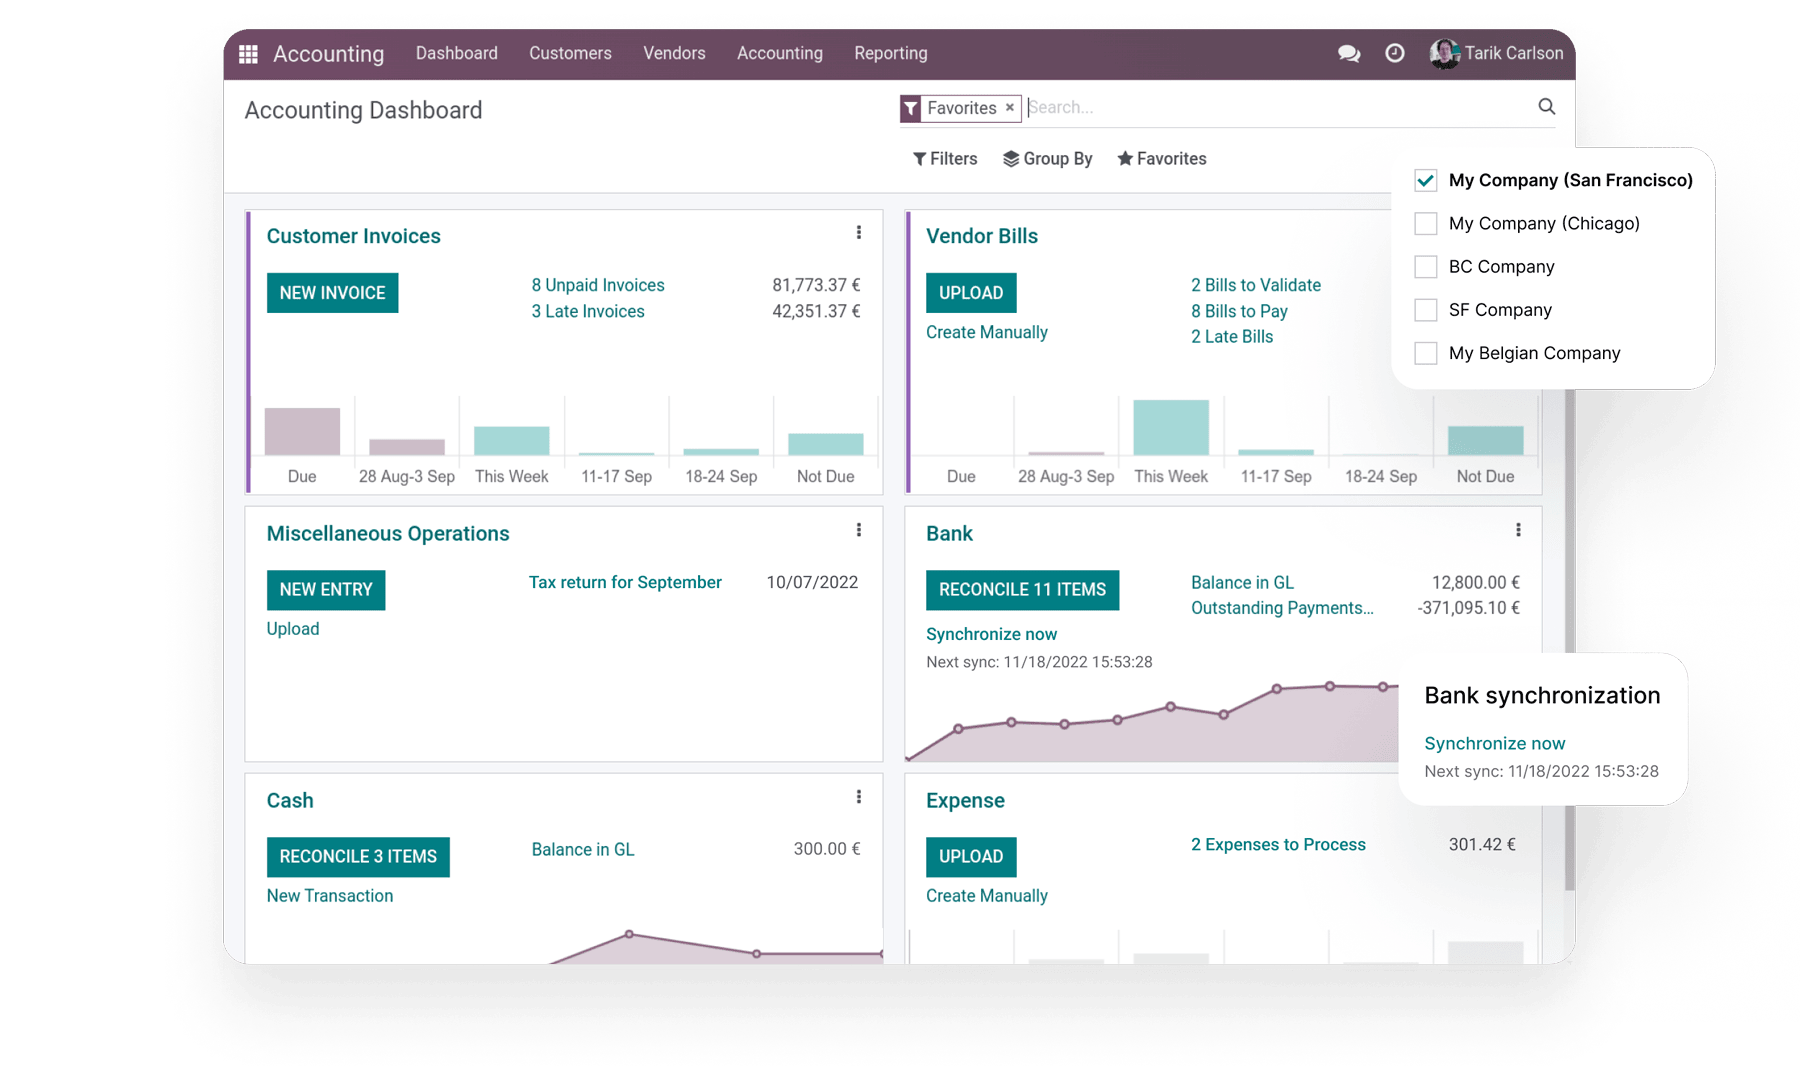Enable the BC Company checkbox

[x=1424, y=266]
